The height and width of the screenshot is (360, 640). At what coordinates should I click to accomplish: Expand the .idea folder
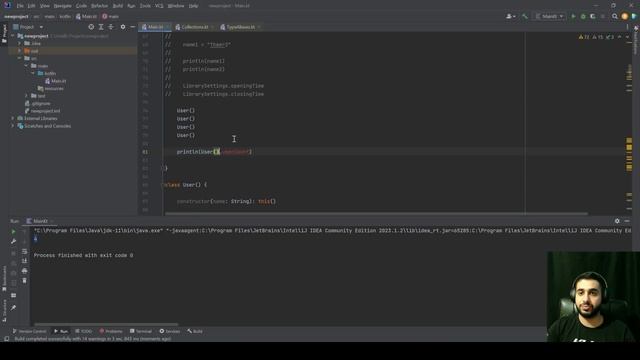(19, 43)
